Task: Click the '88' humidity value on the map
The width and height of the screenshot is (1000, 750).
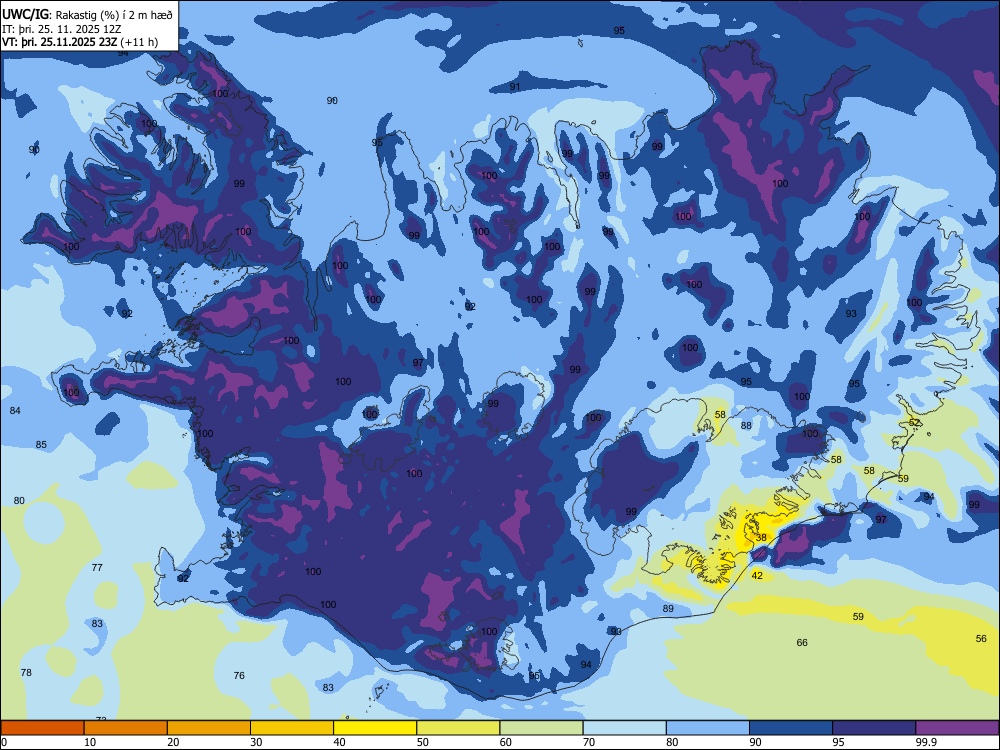Action: pyautogui.click(x=746, y=425)
